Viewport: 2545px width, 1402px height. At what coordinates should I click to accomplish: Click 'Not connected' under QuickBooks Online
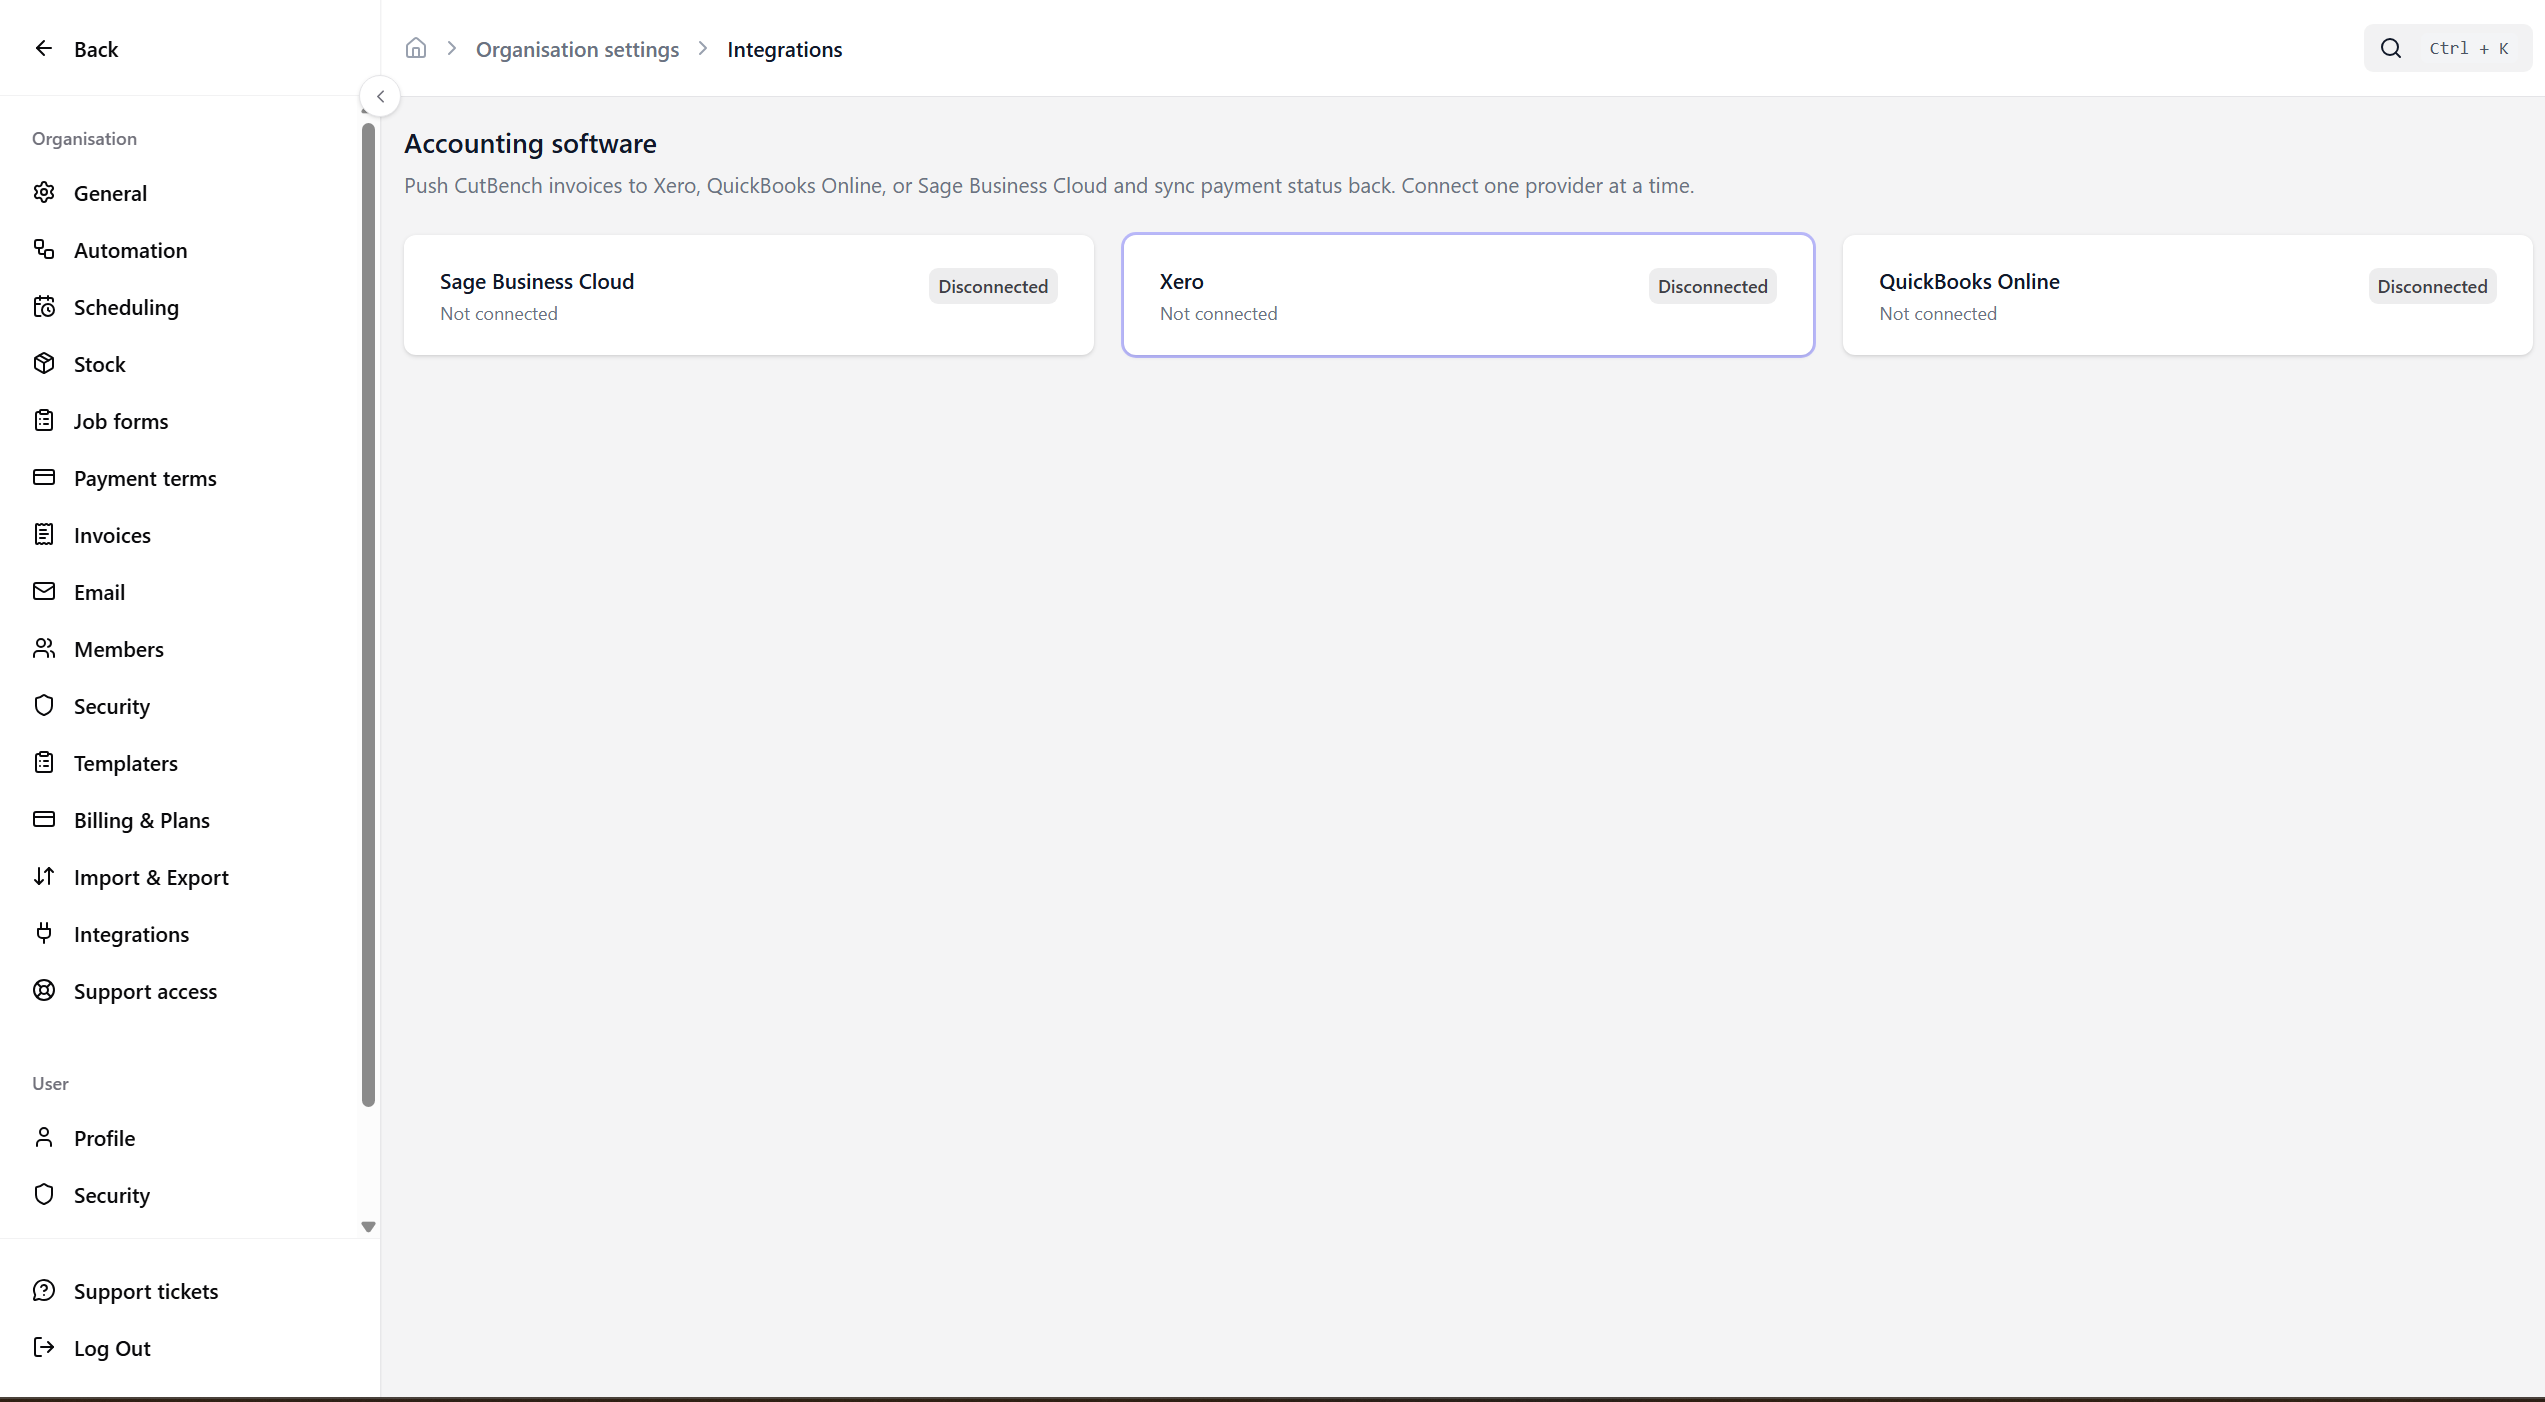tap(1938, 314)
